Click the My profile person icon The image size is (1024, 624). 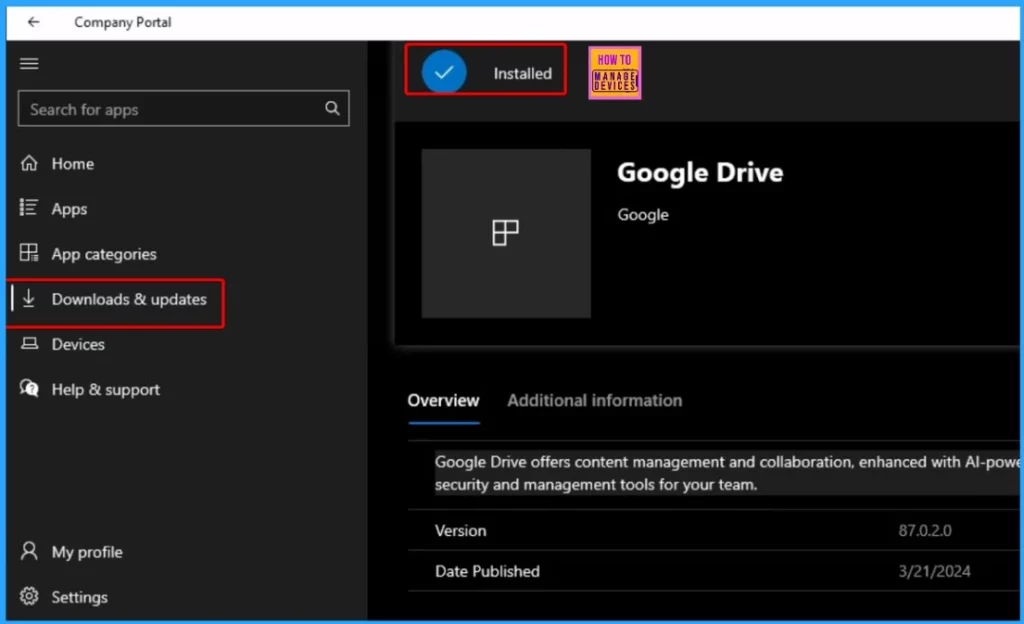pyautogui.click(x=29, y=551)
